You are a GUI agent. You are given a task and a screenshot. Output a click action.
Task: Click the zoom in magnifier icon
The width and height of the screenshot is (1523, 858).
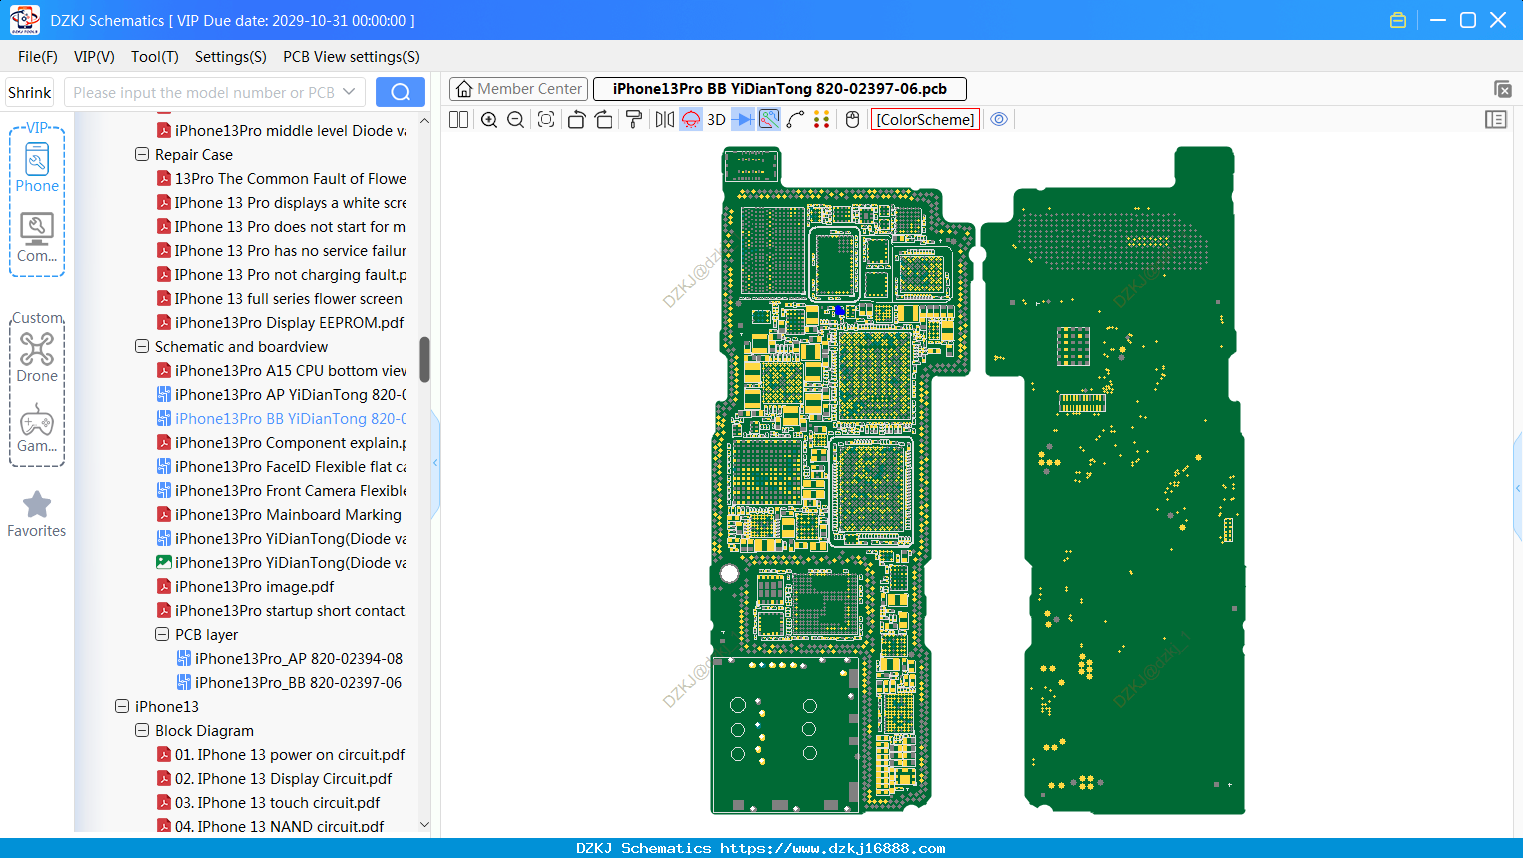coord(489,120)
